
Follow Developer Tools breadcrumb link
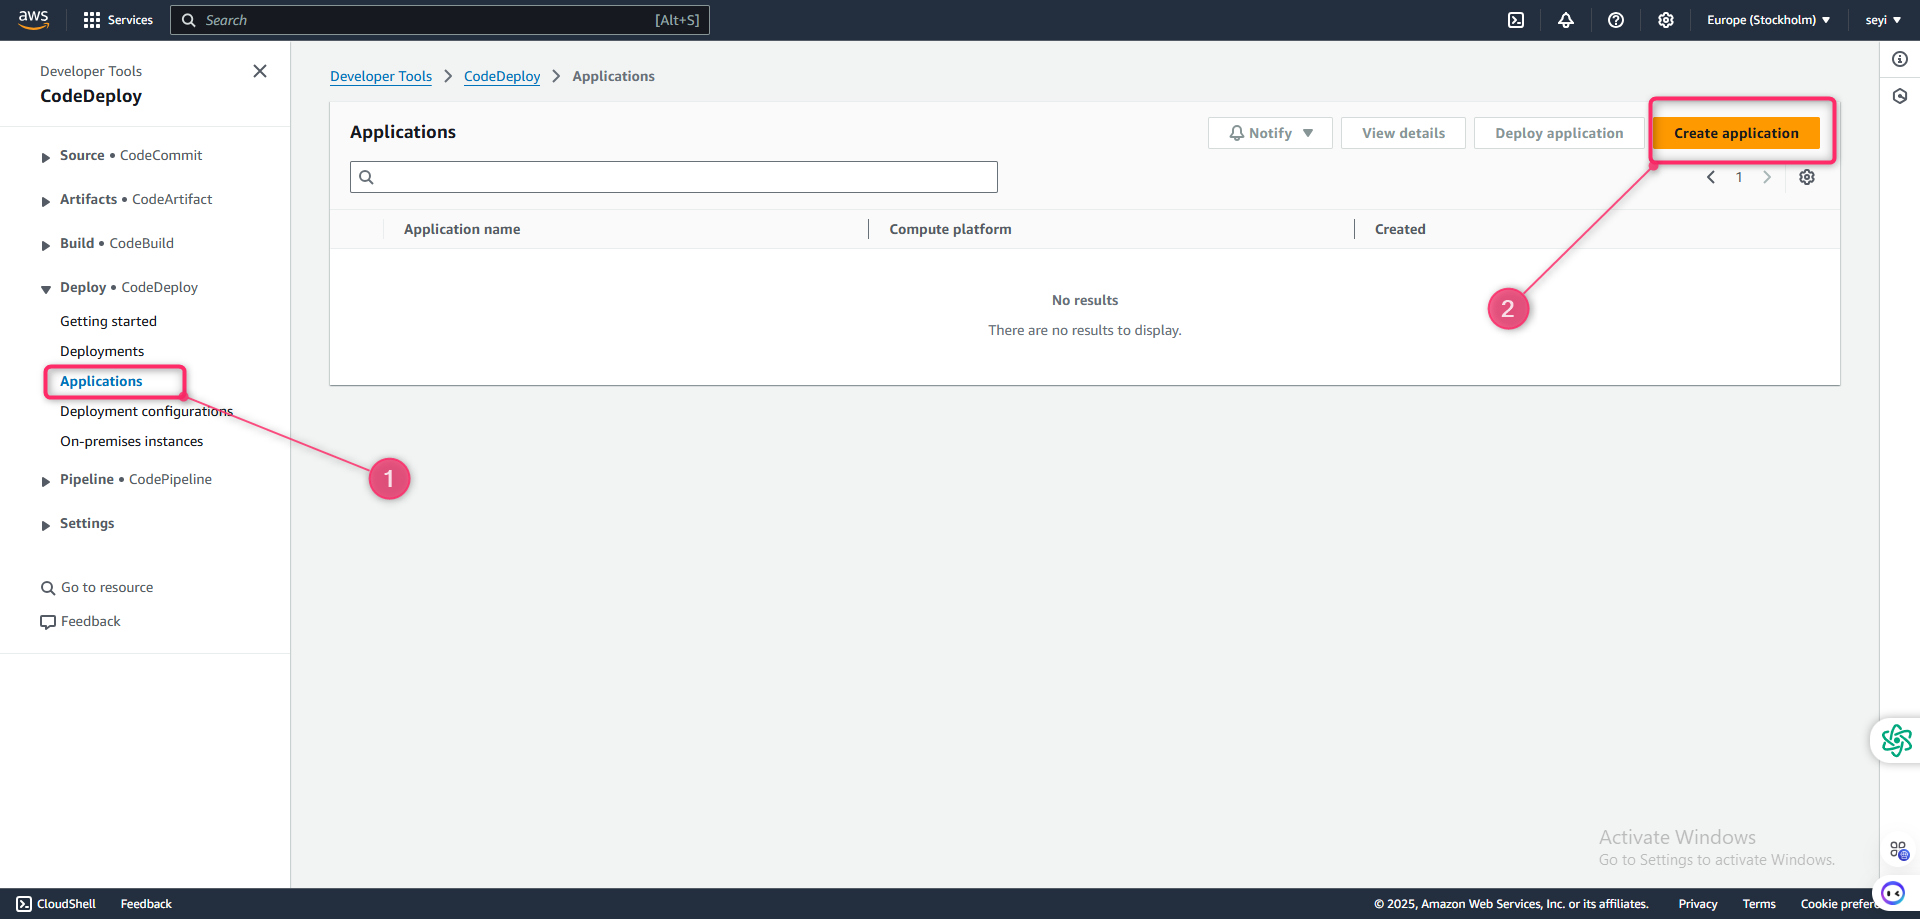point(381,76)
